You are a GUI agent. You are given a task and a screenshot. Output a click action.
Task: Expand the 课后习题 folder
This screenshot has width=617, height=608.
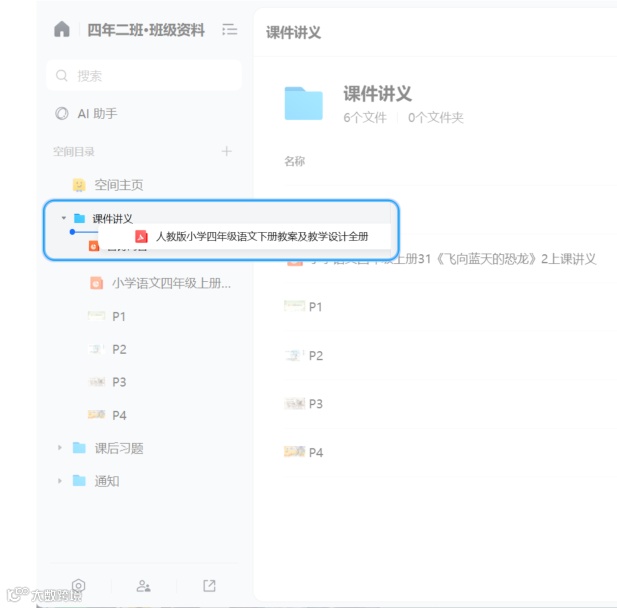(60, 447)
